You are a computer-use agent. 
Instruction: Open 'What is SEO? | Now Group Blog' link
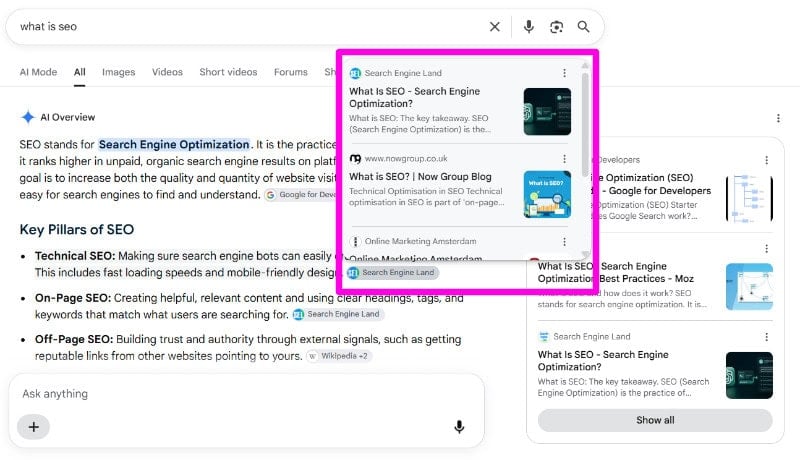point(420,176)
